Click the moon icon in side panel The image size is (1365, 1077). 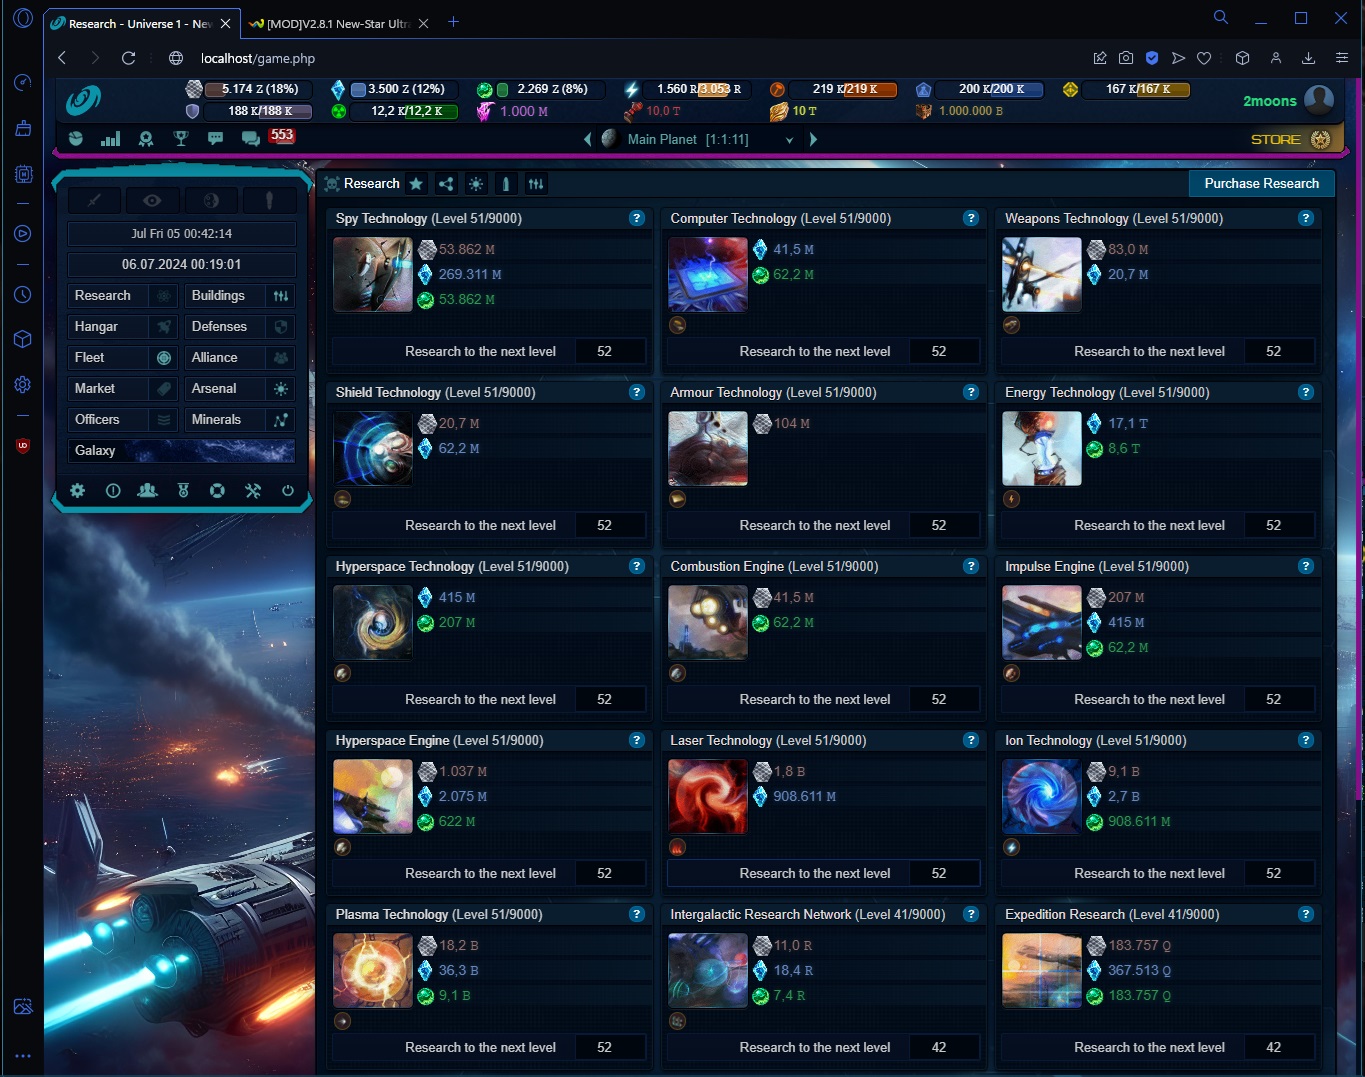pyautogui.click(x=211, y=200)
